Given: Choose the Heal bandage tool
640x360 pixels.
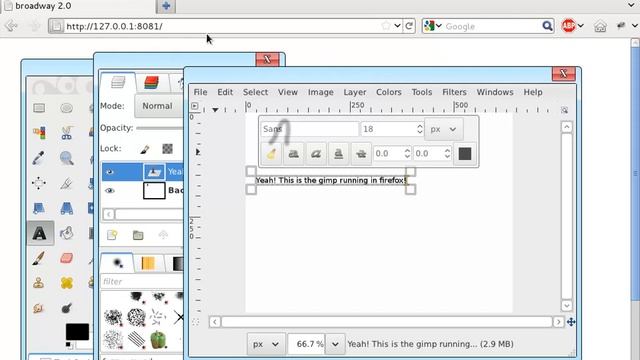Looking at the screenshot, I should (67, 283).
